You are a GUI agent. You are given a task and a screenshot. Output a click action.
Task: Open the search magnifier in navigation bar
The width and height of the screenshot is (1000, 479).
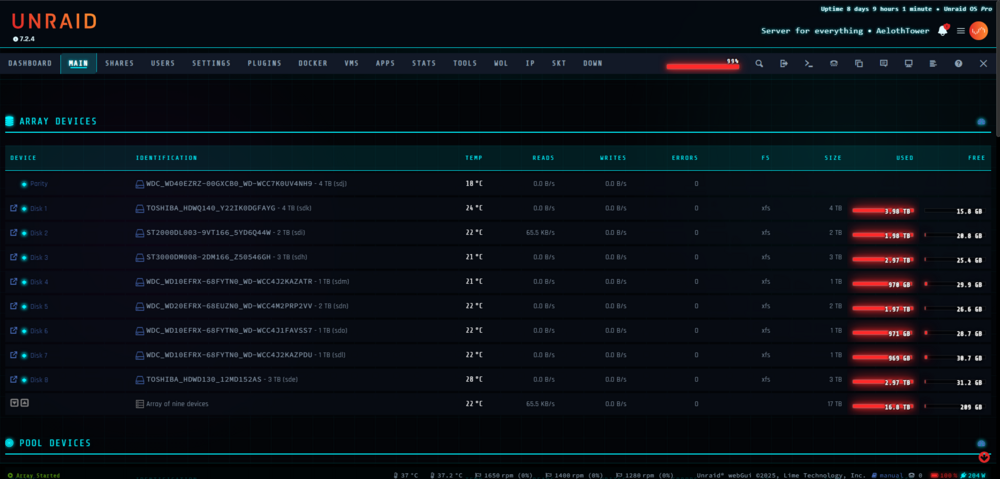coord(759,64)
